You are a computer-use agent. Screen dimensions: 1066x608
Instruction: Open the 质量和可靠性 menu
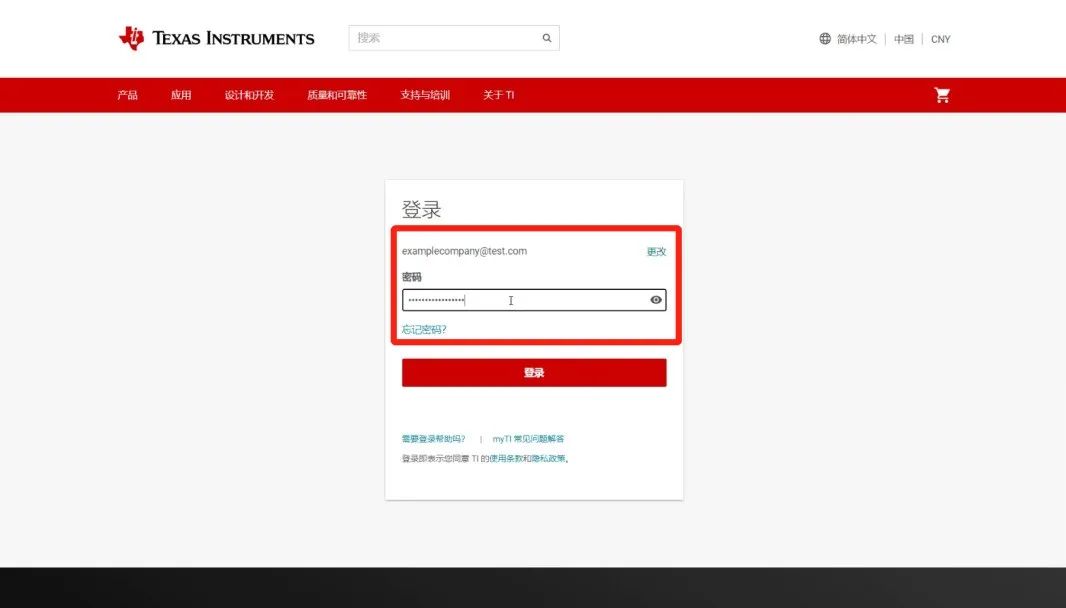pyautogui.click(x=337, y=94)
